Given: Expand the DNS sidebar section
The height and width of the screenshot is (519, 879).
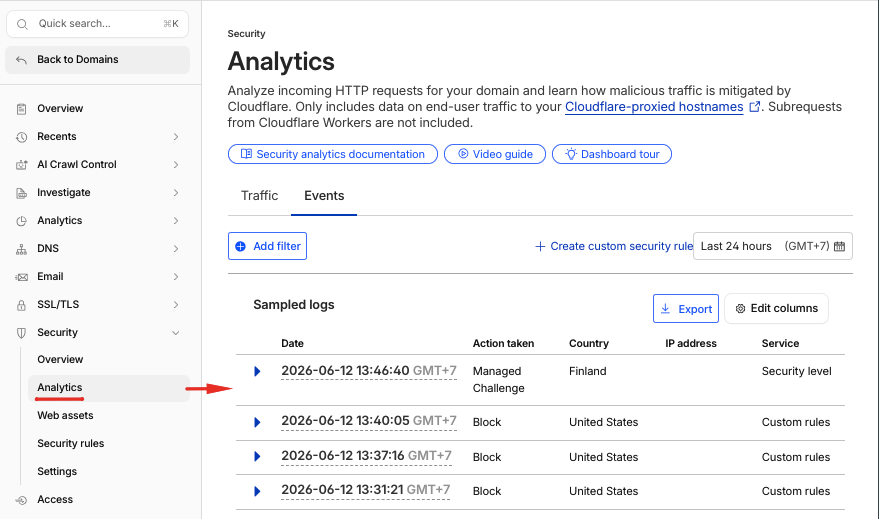Looking at the screenshot, I should (x=176, y=249).
